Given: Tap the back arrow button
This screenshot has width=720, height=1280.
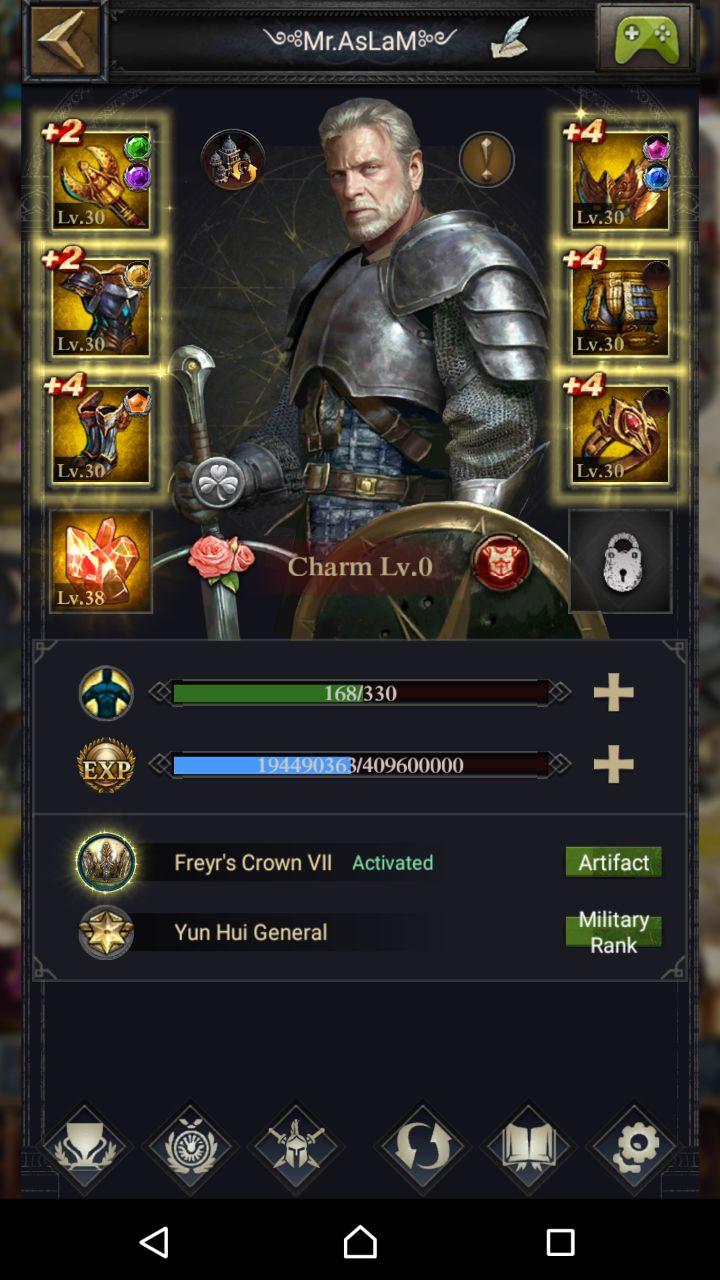Looking at the screenshot, I should [65, 41].
